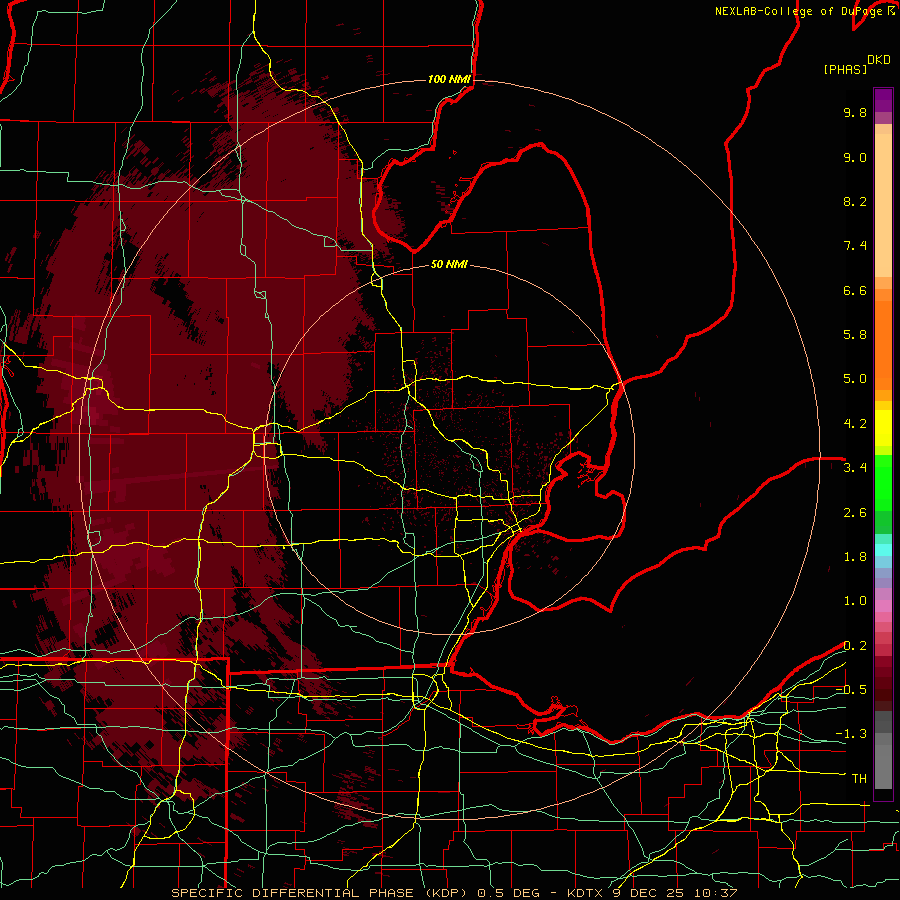
Task: Pick the purple top segment of color bar
Action: click(883, 100)
